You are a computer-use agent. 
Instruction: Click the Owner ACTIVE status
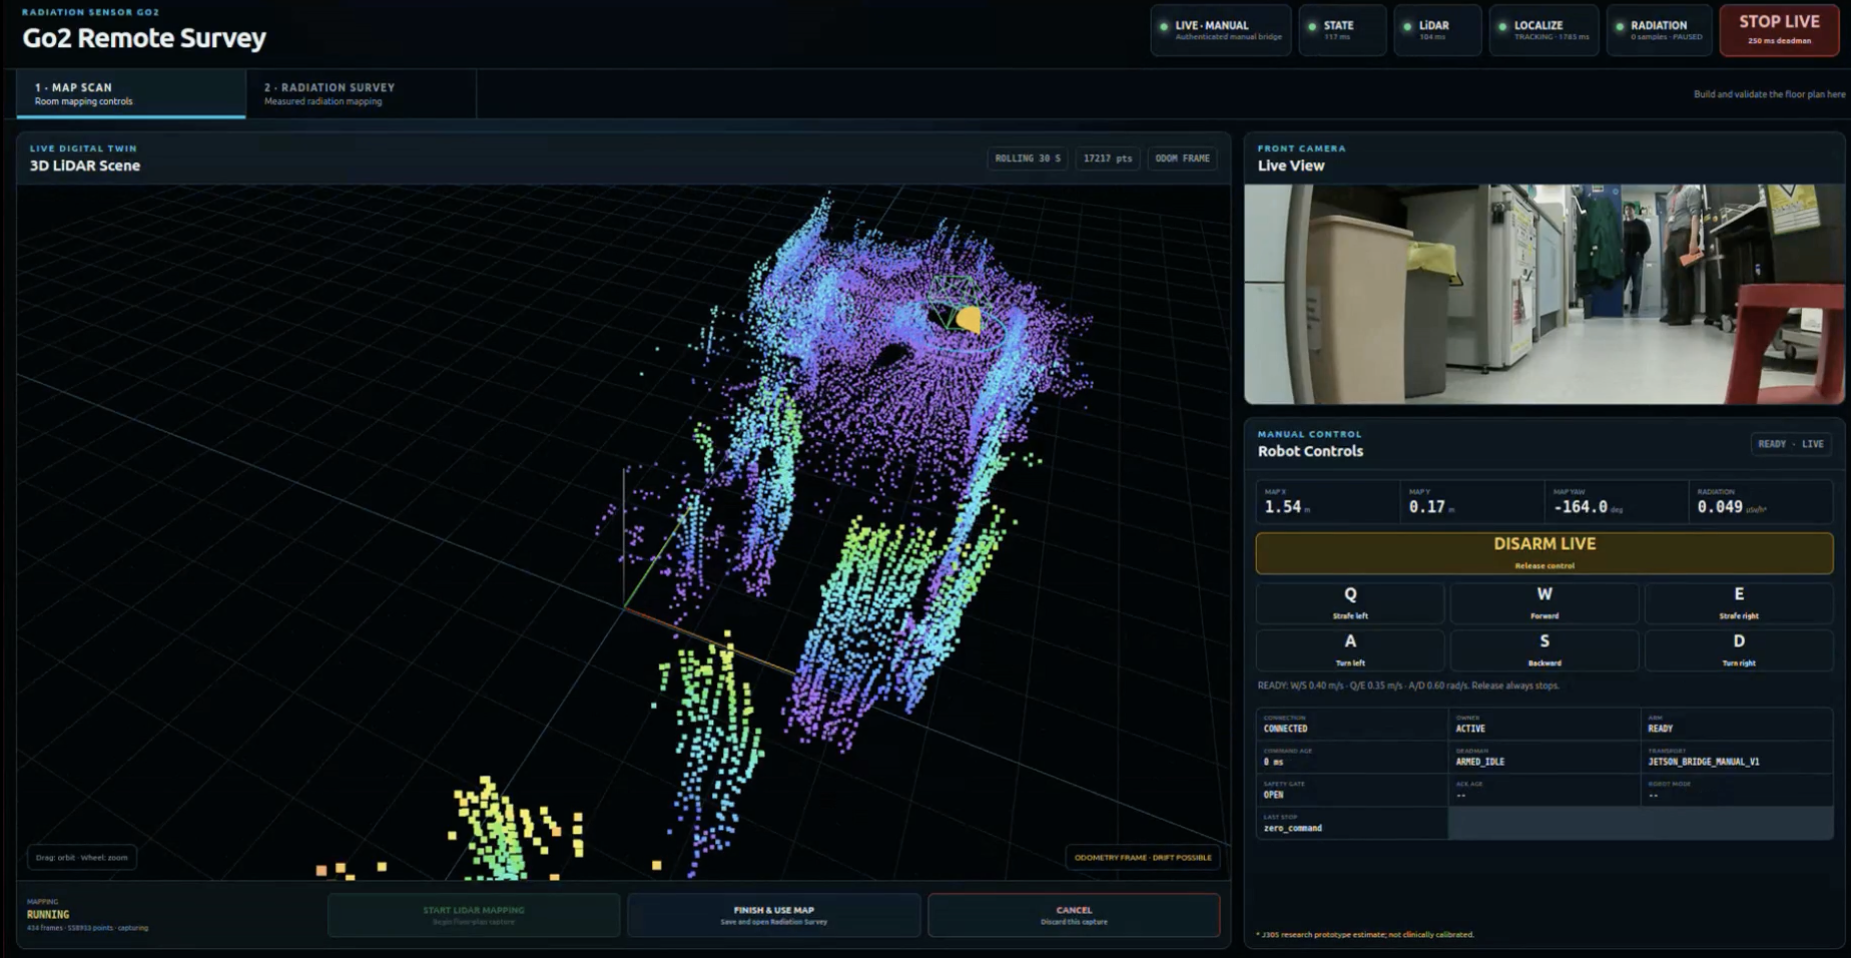pyautogui.click(x=1470, y=729)
